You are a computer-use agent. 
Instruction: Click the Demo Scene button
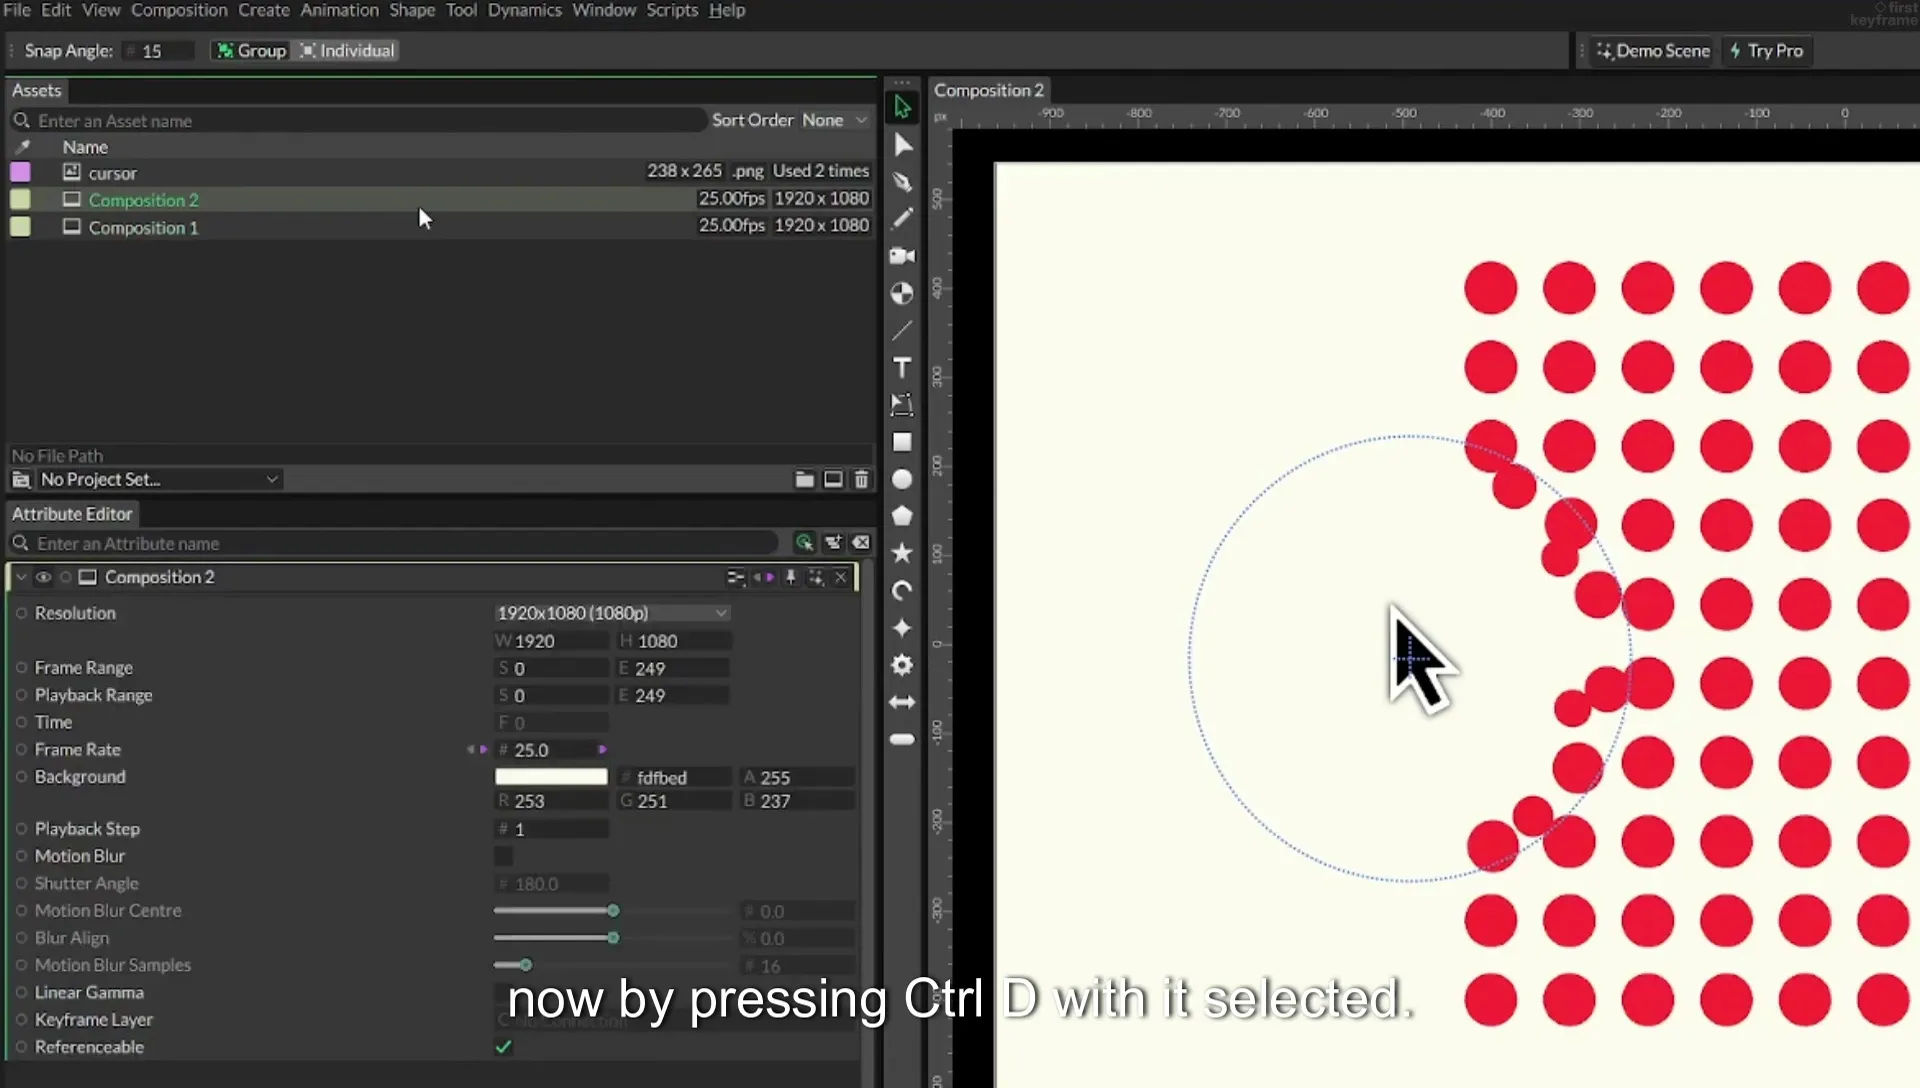[x=1653, y=51]
